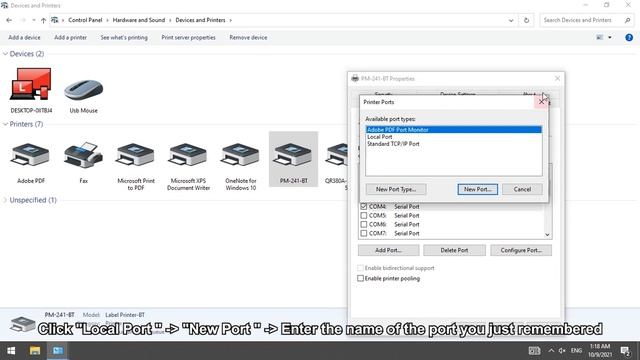This screenshot has width=640, height=360.
Task: Open the touch keyboard tray icon
Action: (x=534, y=351)
